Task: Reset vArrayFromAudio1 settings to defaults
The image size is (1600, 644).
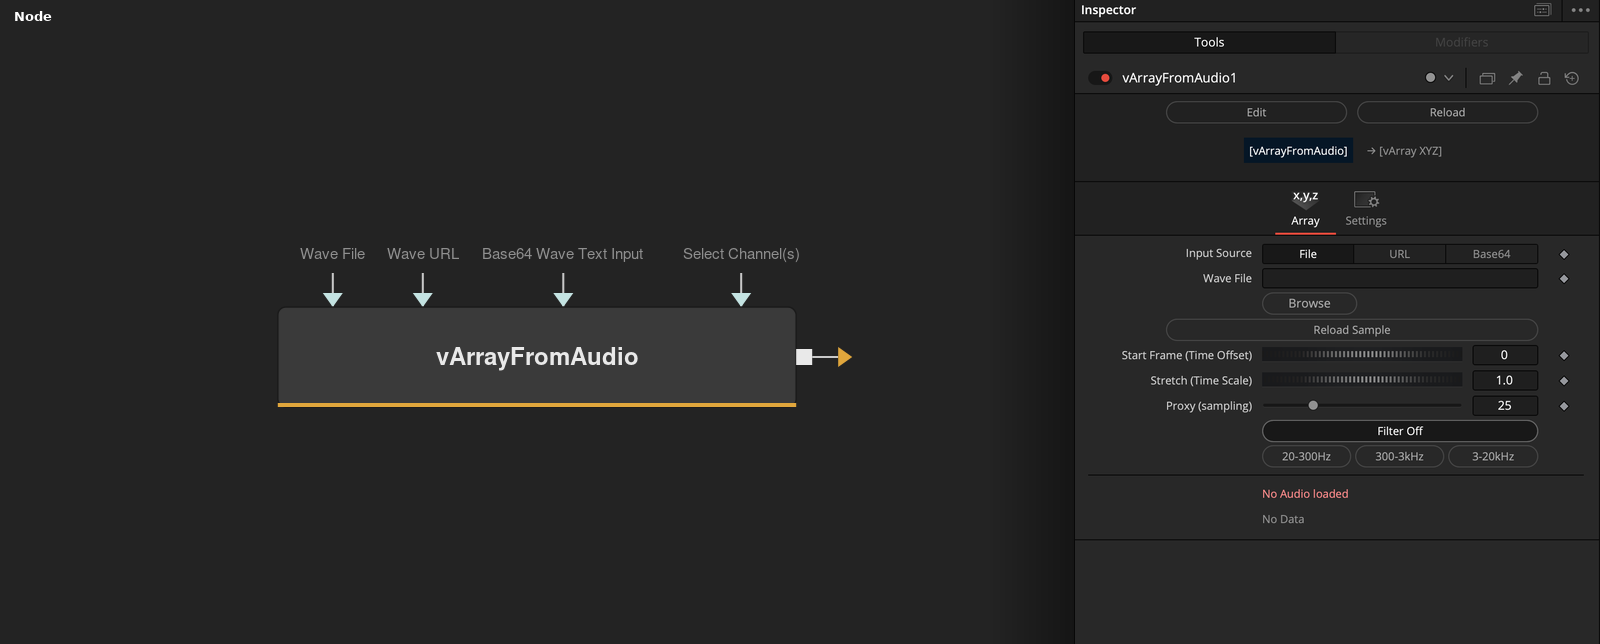Action: coord(1572,78)
